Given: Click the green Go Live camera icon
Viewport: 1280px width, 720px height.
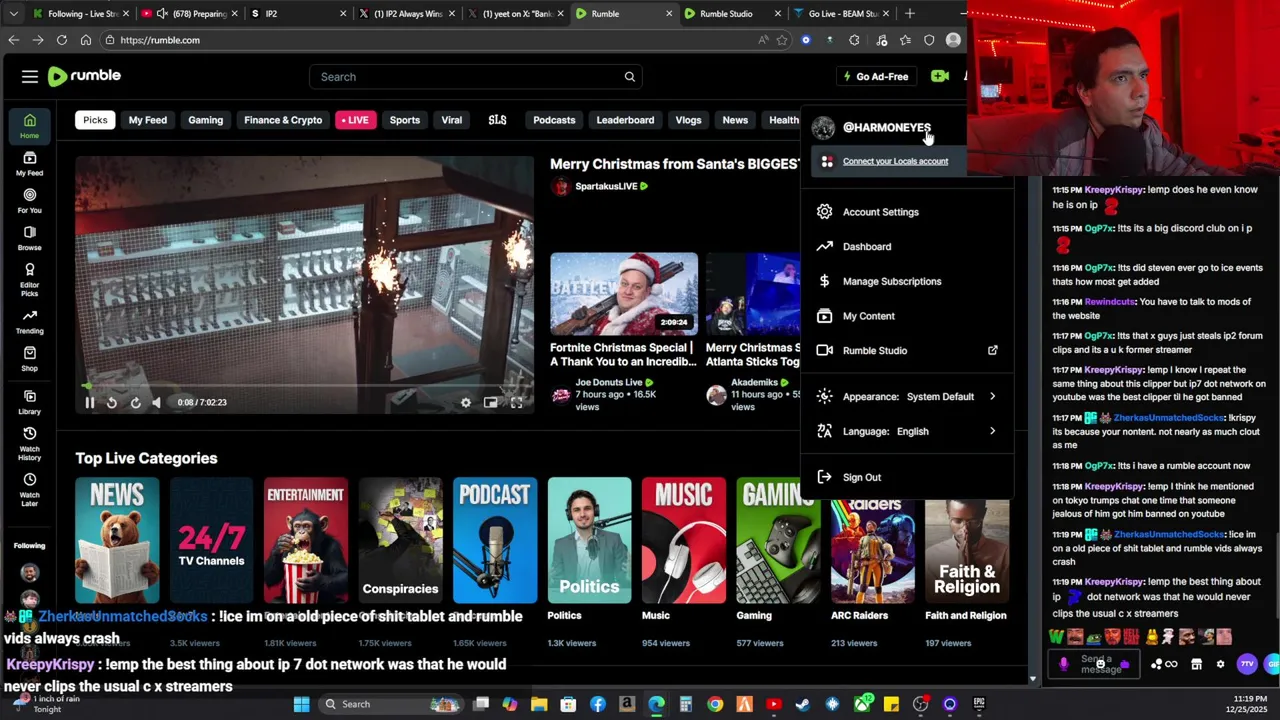Looking at the screenshot, I should pyautogui.click(x=939, y=76).
